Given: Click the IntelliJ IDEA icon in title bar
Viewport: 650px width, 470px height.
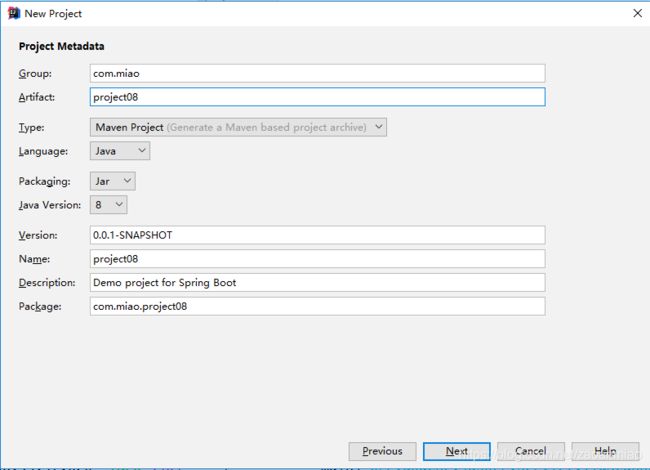Looking at the screenshot, I should 14,13.
